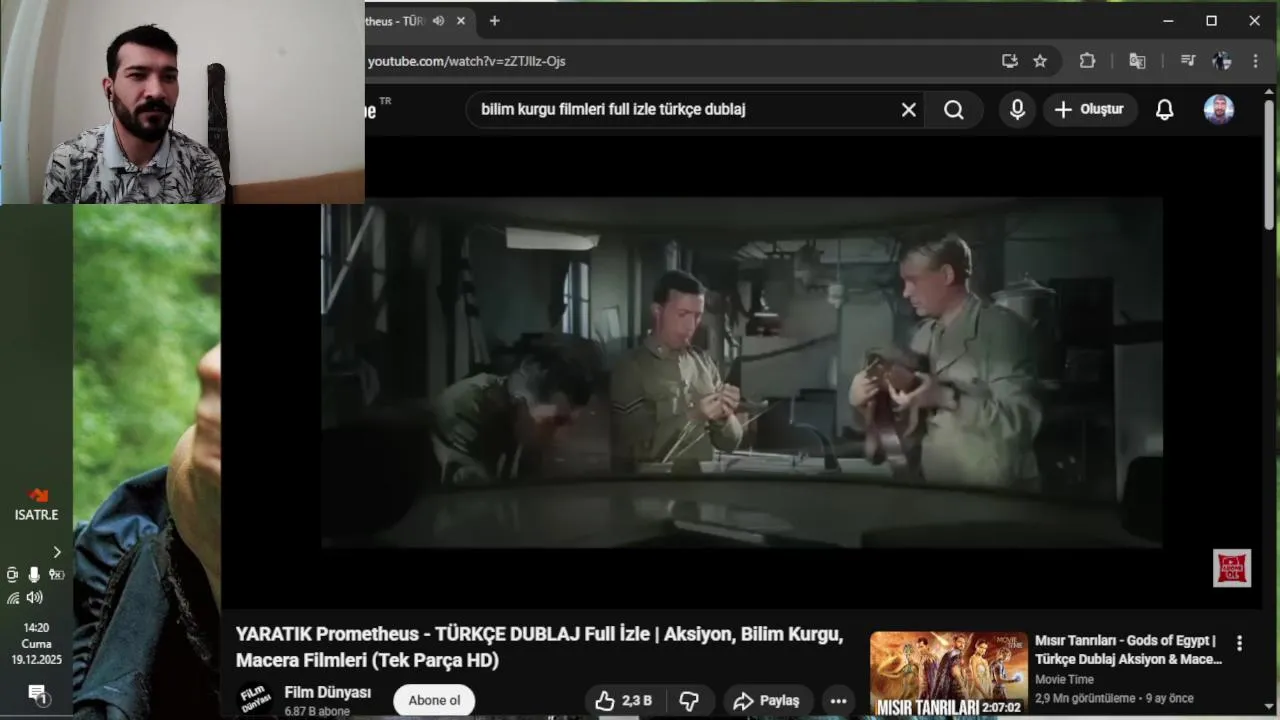Click the Oluştur create button

[x=1090, y=109]
